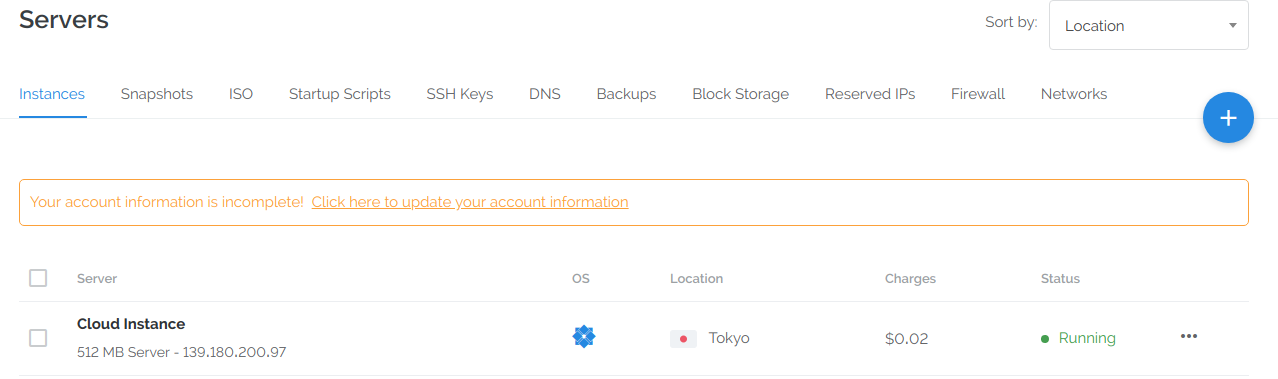This screenshot has height=379, width=1278.
Task: Click the blue plus deploy server button
Action: (1228, 118)
